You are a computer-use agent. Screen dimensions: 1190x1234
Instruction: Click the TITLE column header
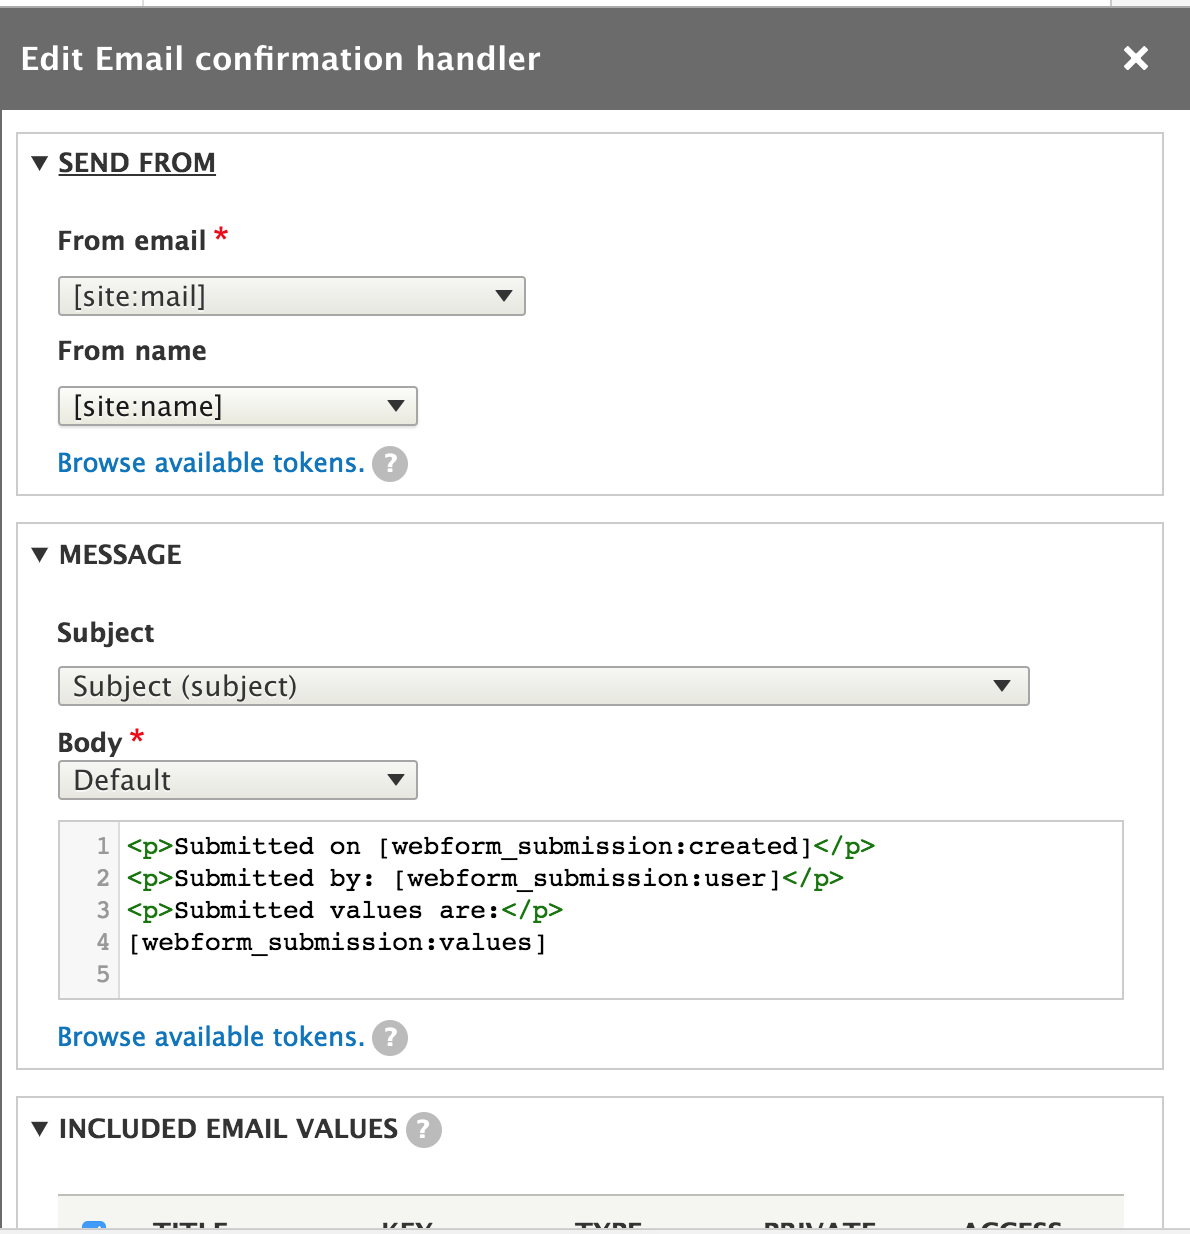coord(192,1229)
